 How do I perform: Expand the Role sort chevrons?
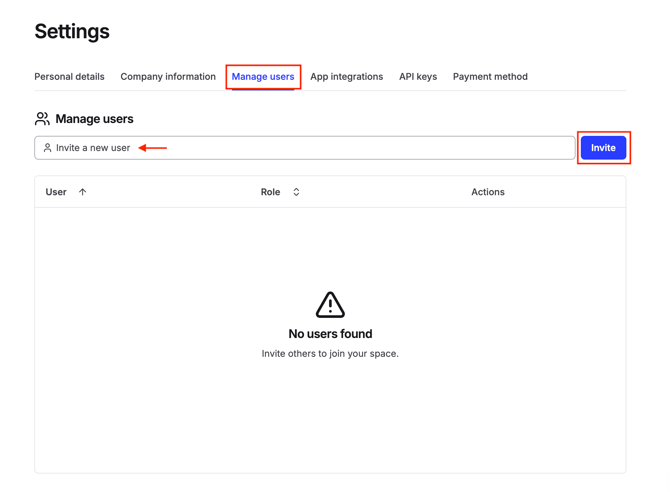coord(296,192)
